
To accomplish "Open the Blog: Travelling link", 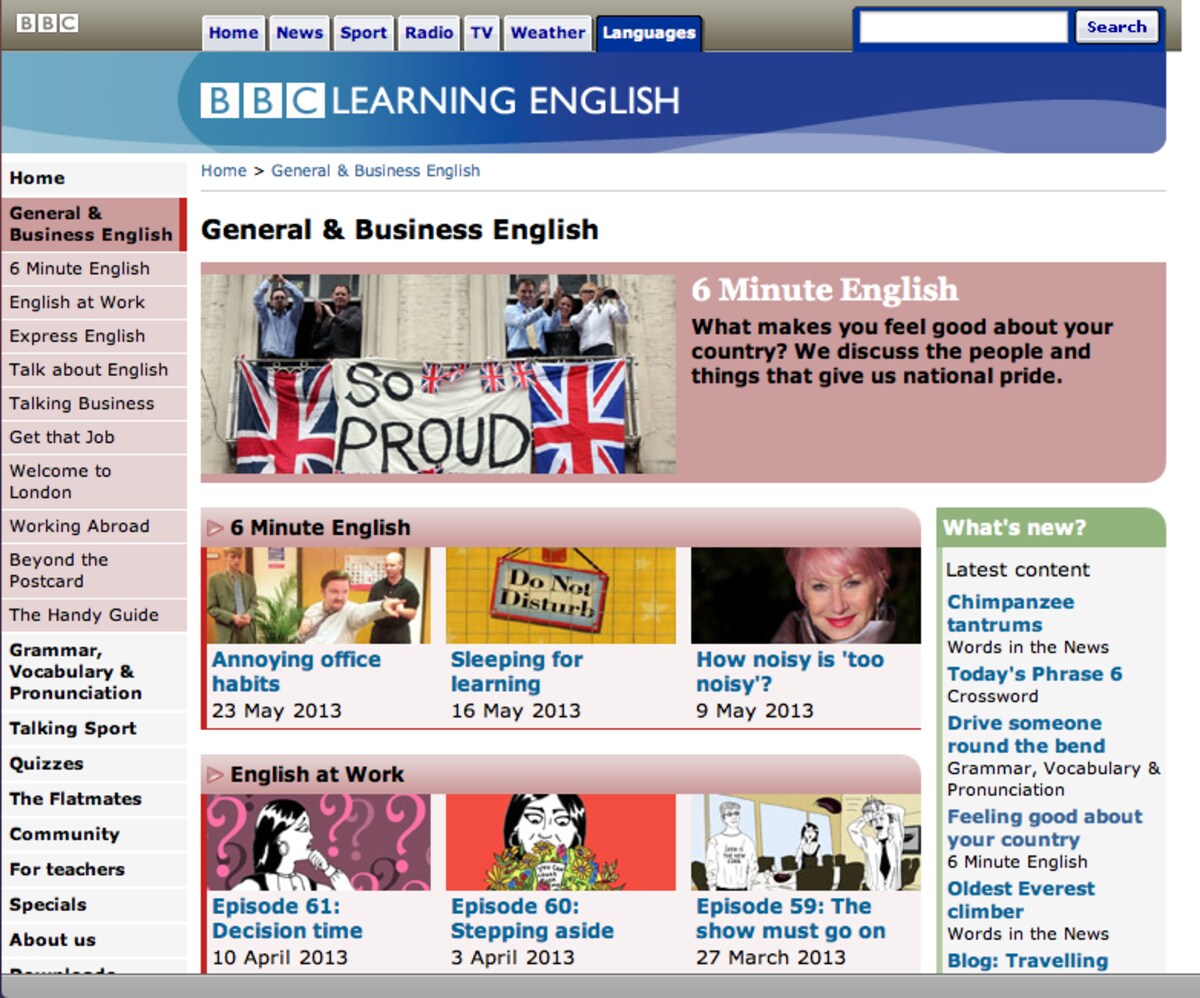I will 1028,961.
